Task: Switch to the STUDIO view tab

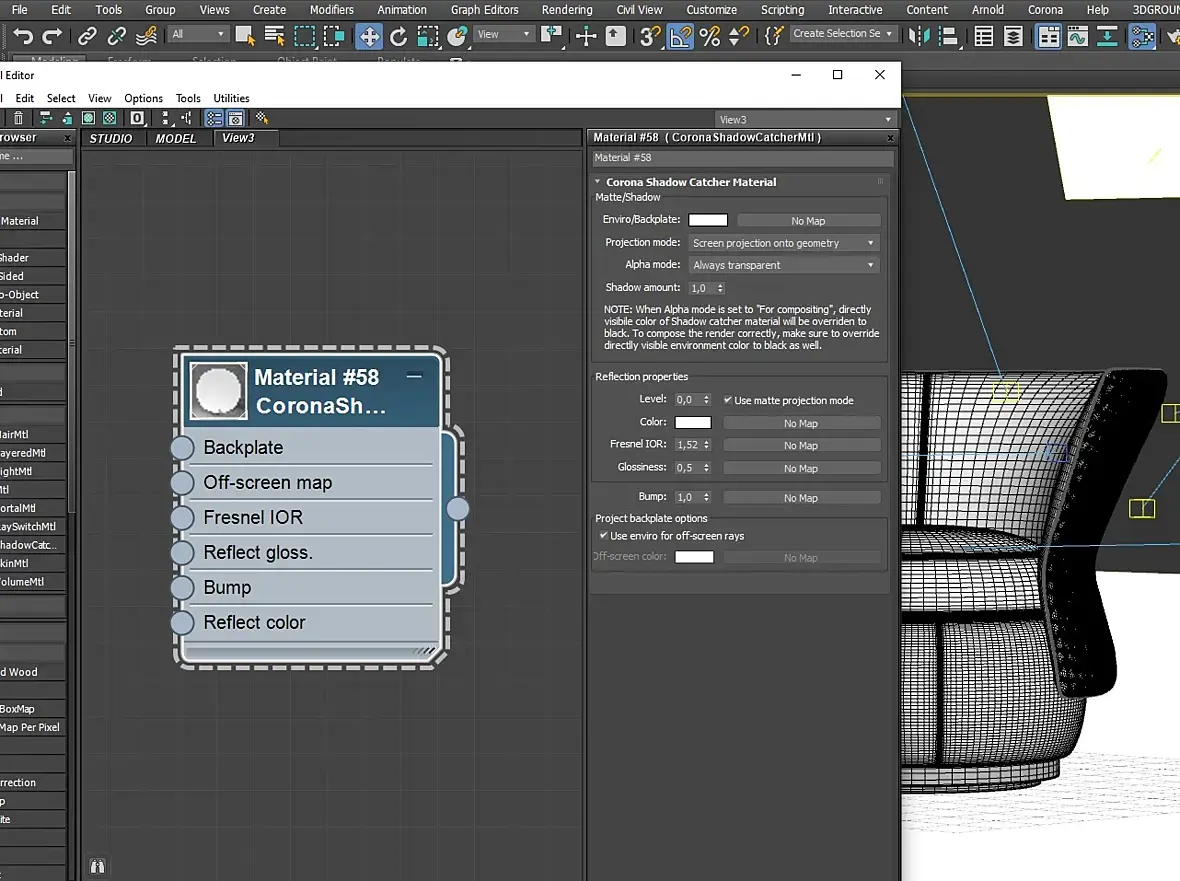Action: coord(111,138)
